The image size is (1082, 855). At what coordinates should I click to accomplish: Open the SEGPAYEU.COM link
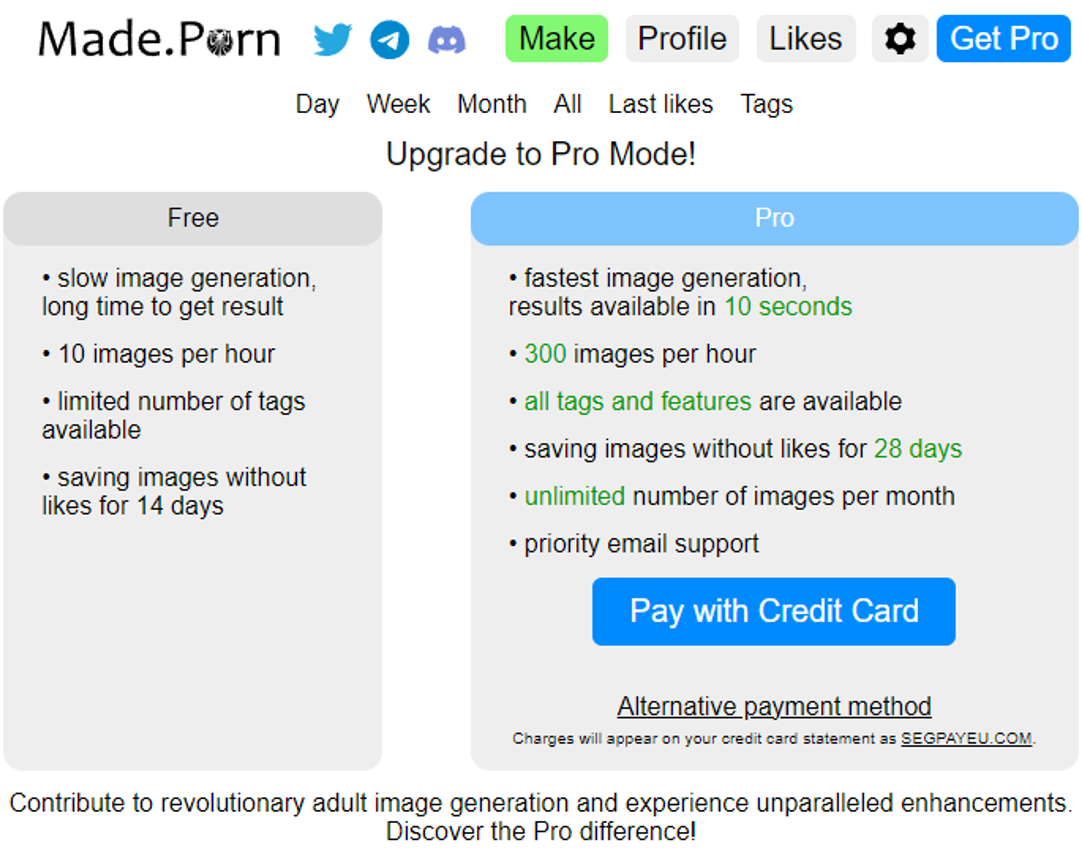click(966, 738)
